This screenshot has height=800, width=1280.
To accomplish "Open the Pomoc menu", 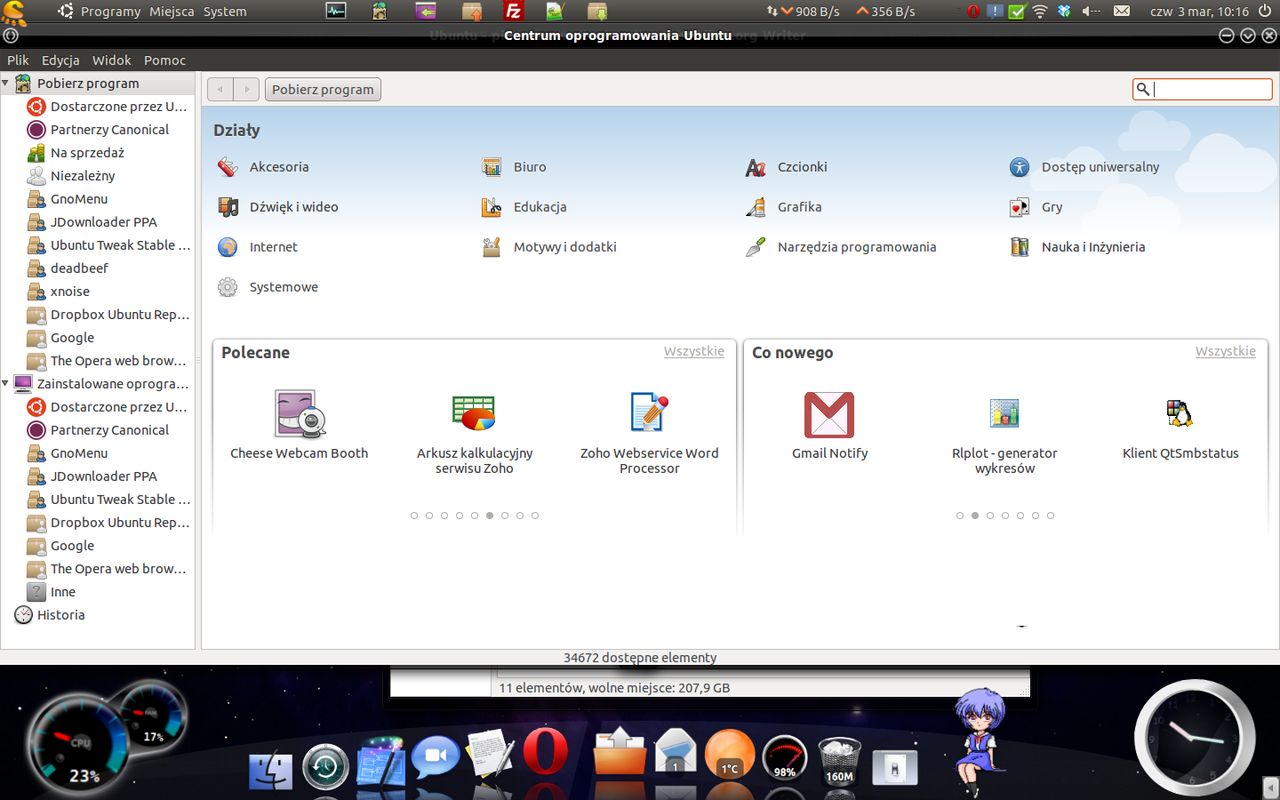I will coord(164,60).
